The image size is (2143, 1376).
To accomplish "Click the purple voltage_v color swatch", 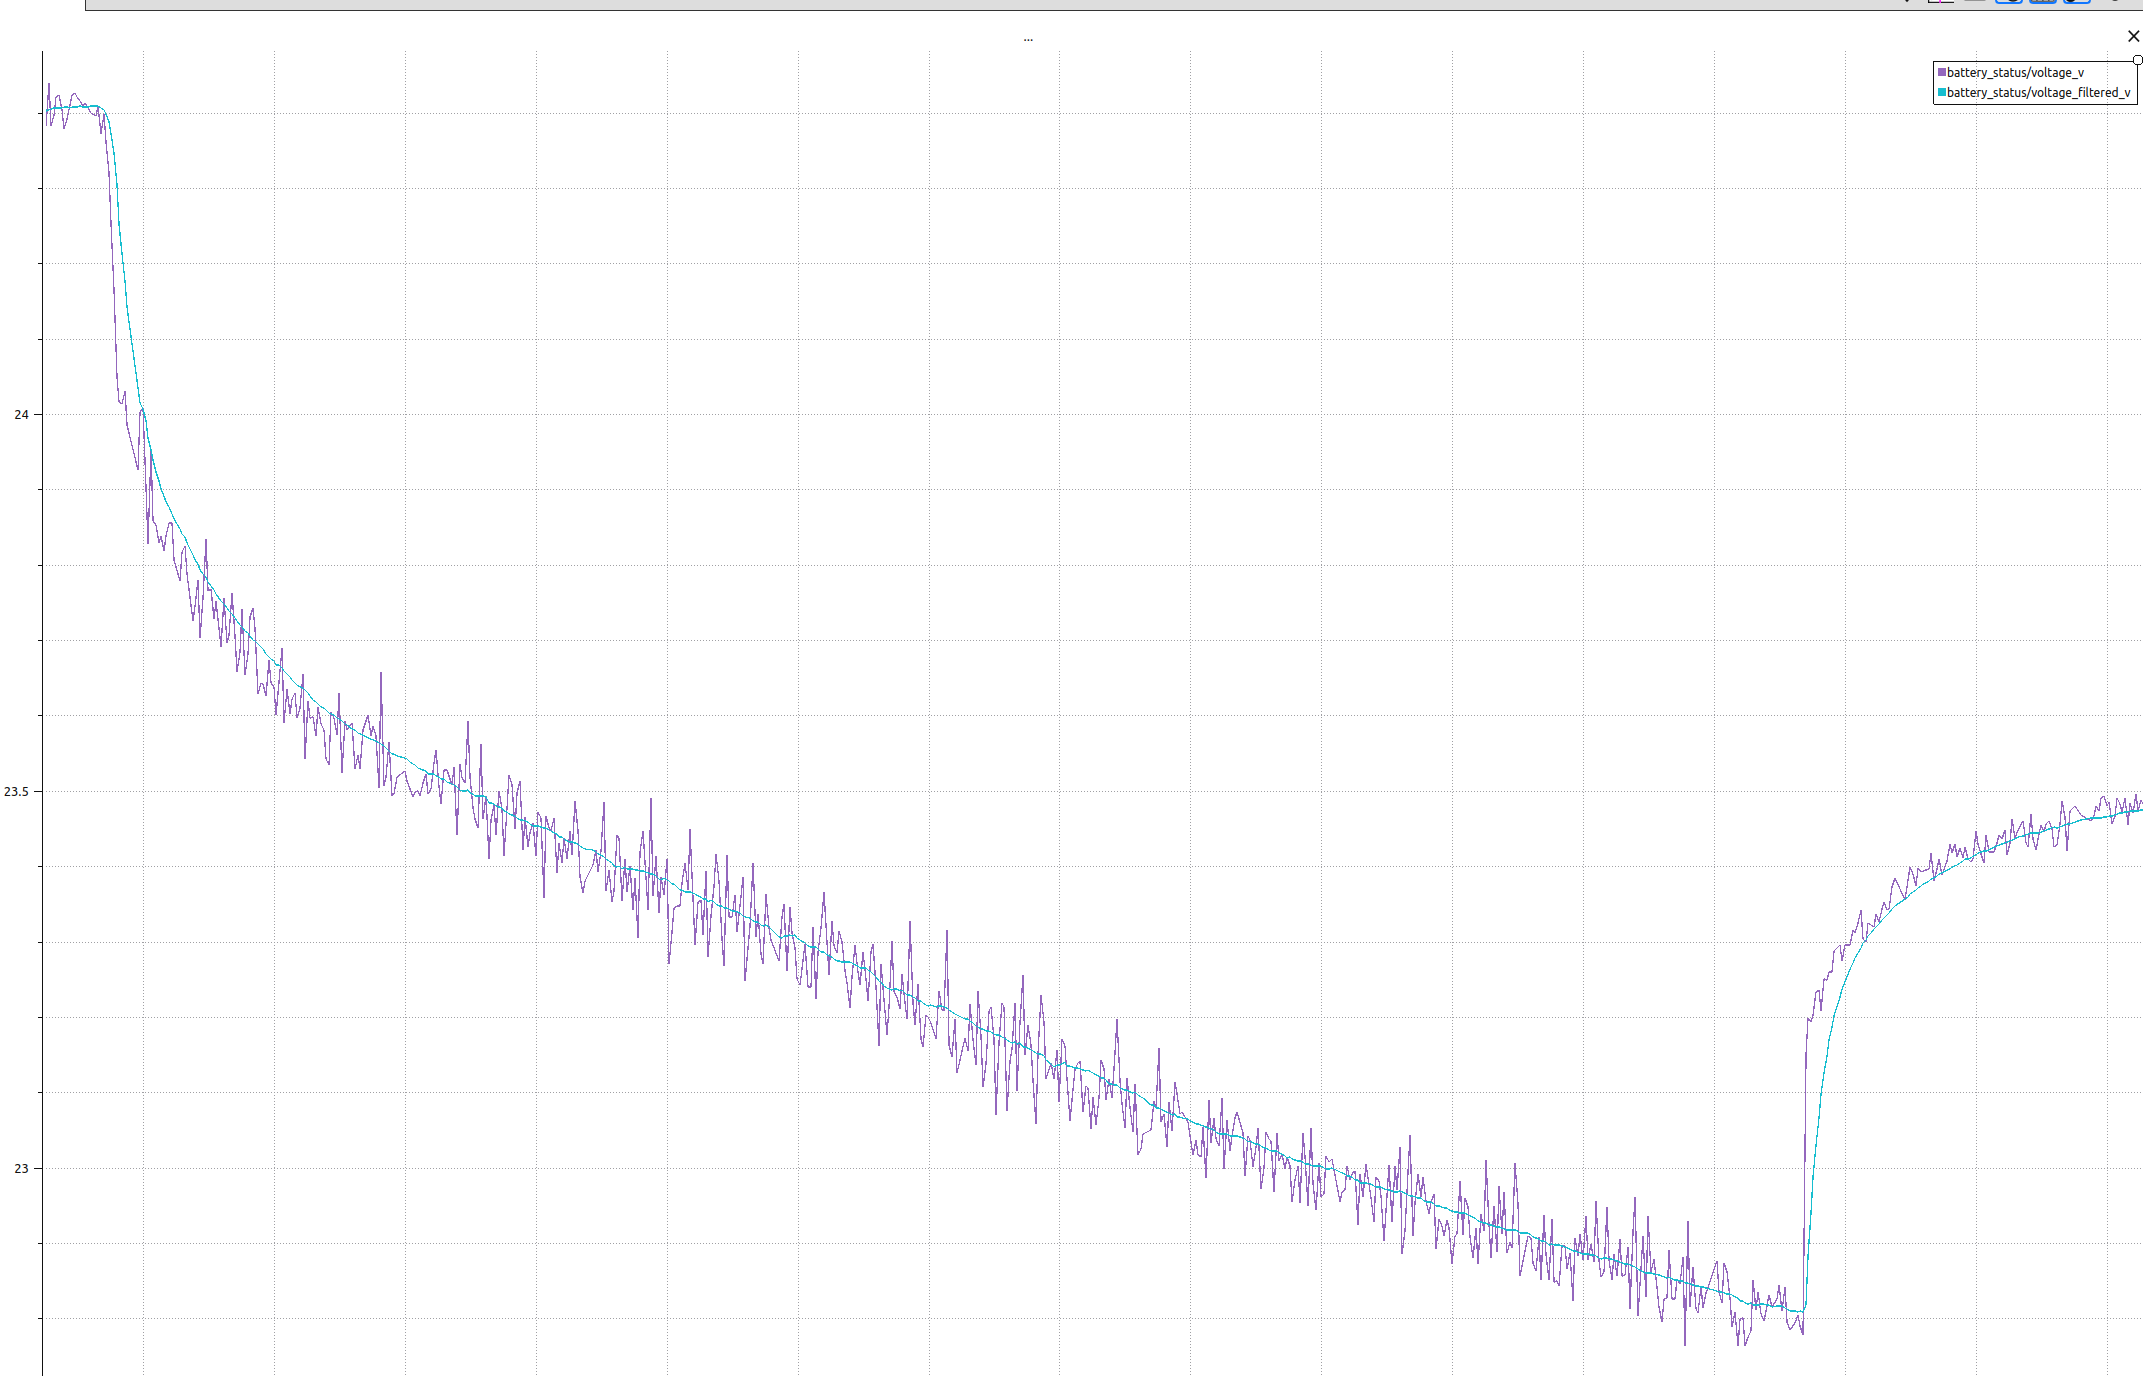I will click(1941, 73).
